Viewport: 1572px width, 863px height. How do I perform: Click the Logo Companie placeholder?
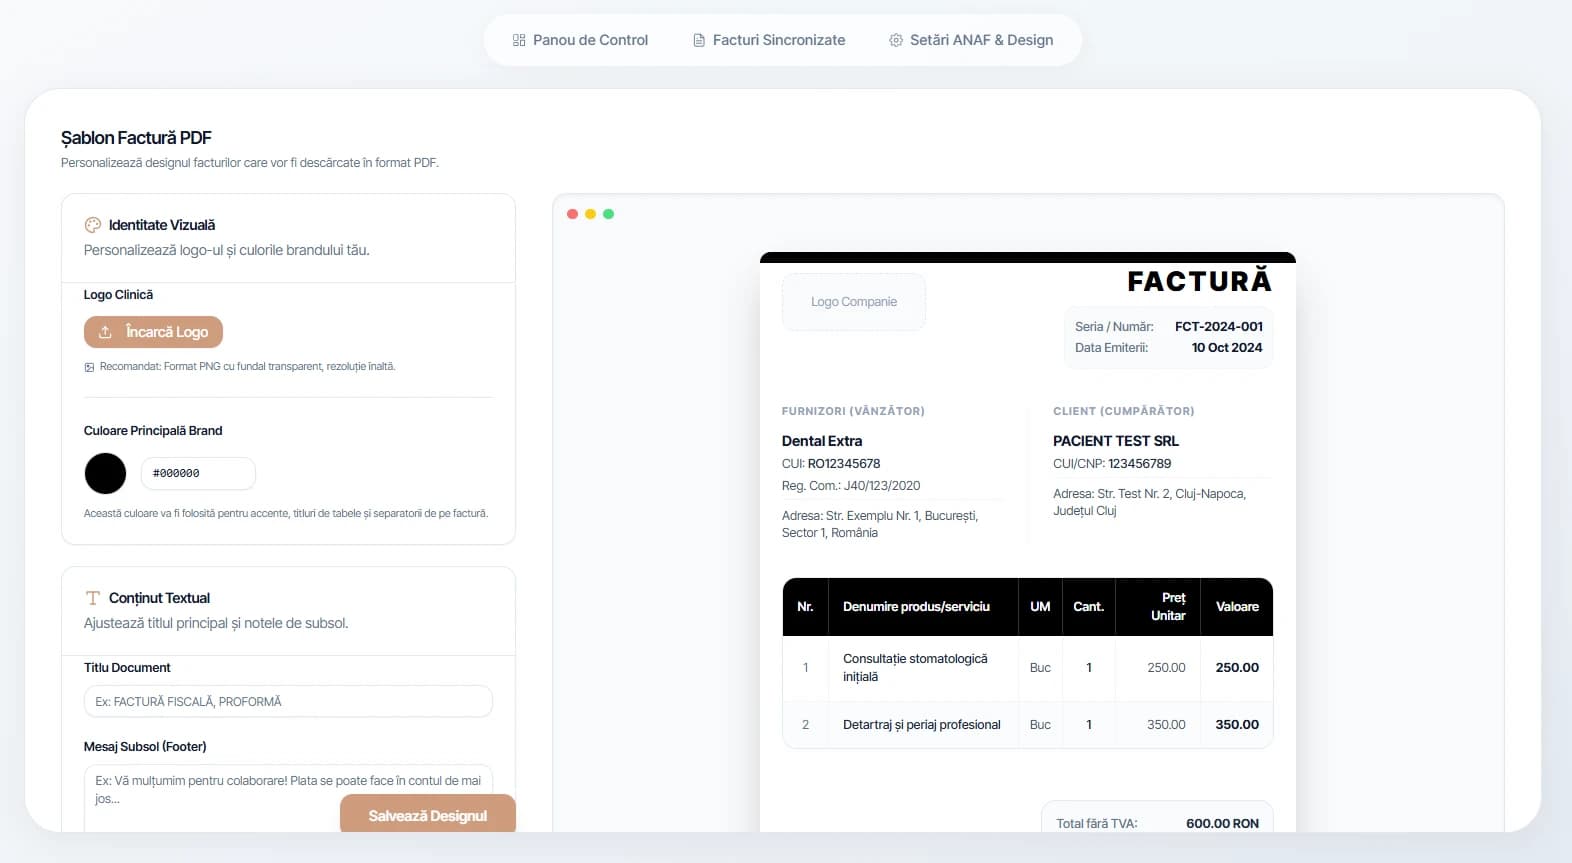(x=854, y=302)
